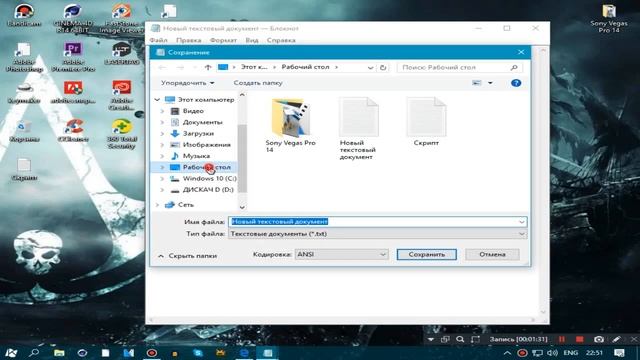
Task: Open the Кодировка ANSI dropdown
Action: pos(341,254)
